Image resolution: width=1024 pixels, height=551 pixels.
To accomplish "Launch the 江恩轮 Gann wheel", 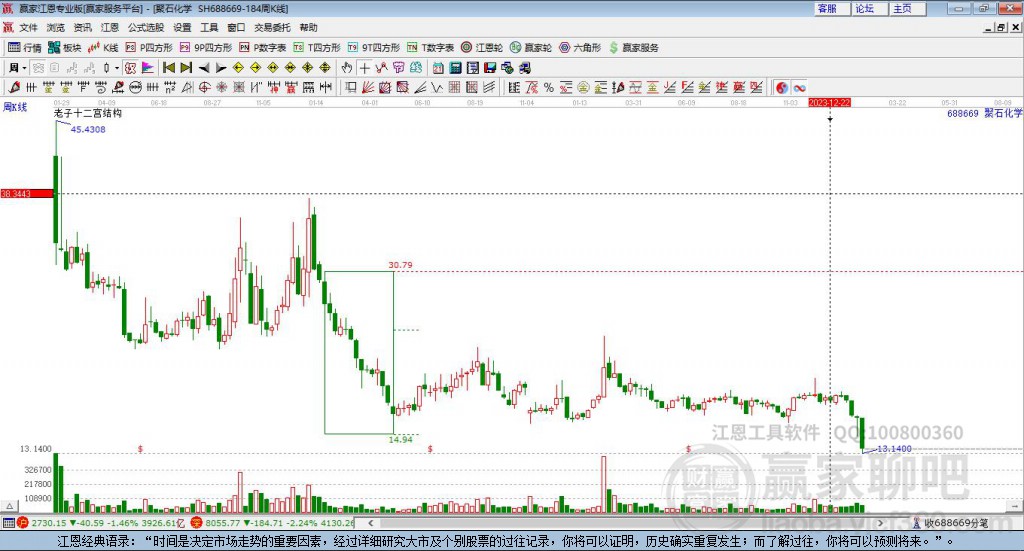I will (482, 48).
